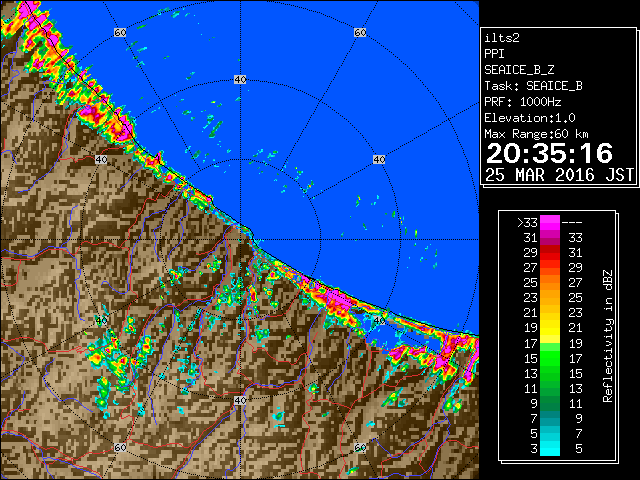Click the '40' range label over northeast sea
This screenshot has width=640, height=480.
tap(379, 160)
